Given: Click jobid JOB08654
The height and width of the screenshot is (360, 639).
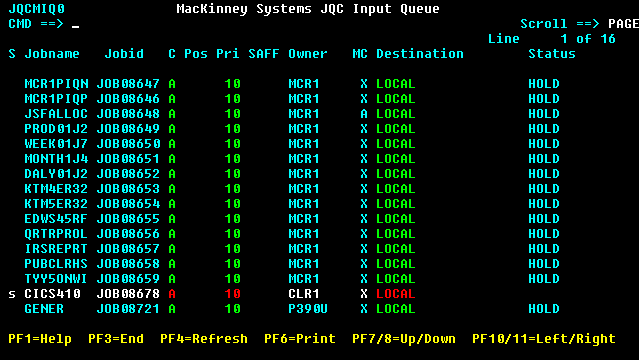Looking at the screenshot, I should pyautogui.click(x=128, y=204).
